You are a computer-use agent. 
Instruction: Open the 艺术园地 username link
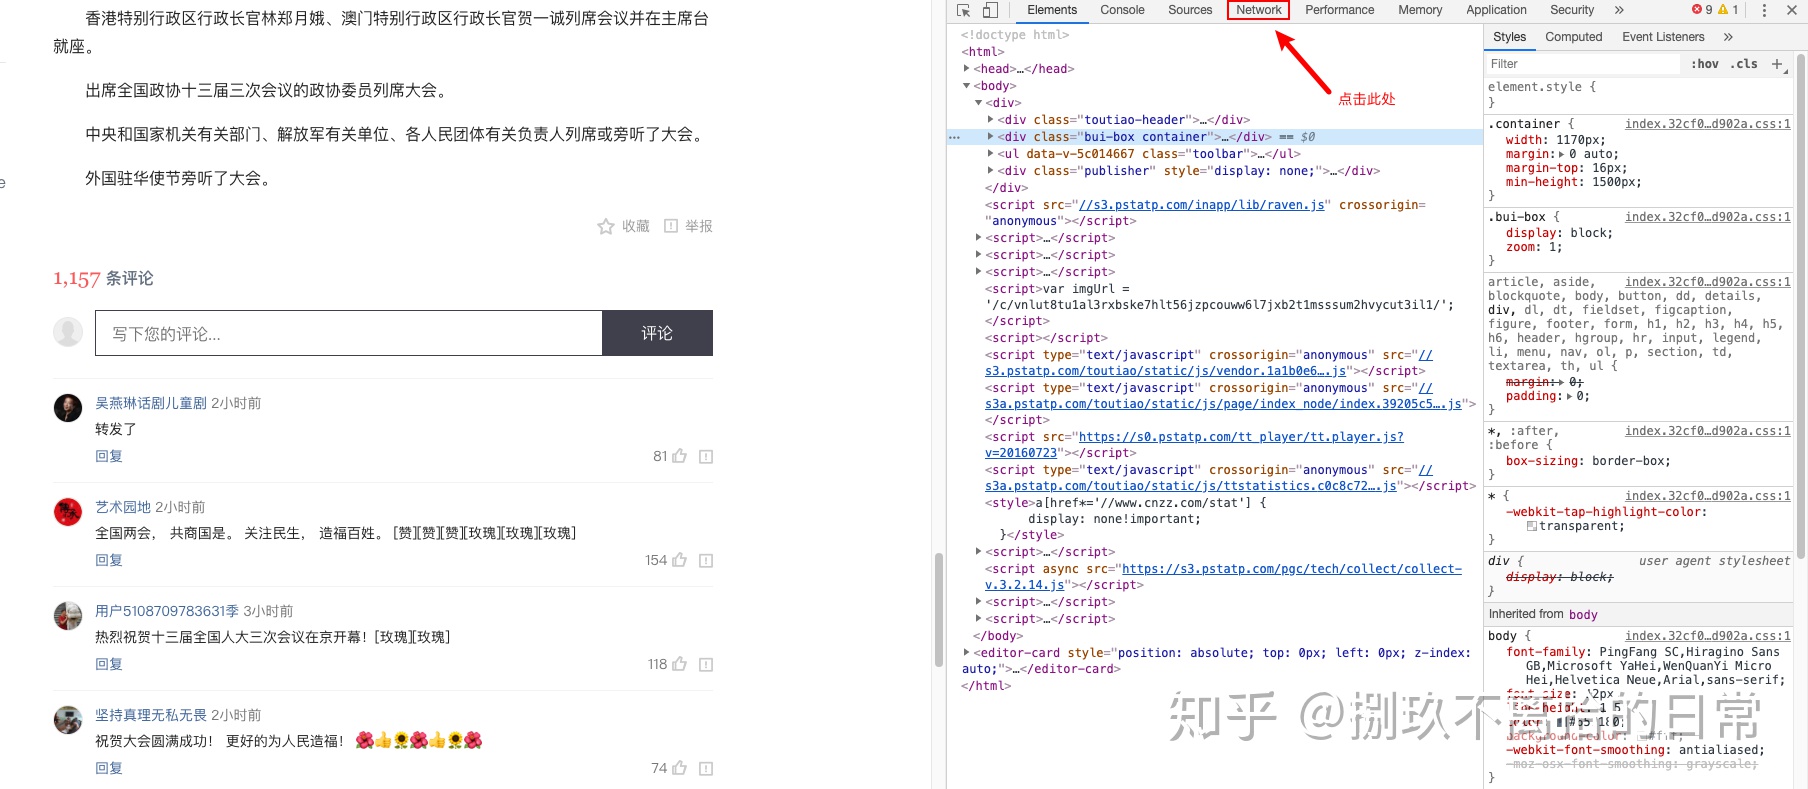123,507
